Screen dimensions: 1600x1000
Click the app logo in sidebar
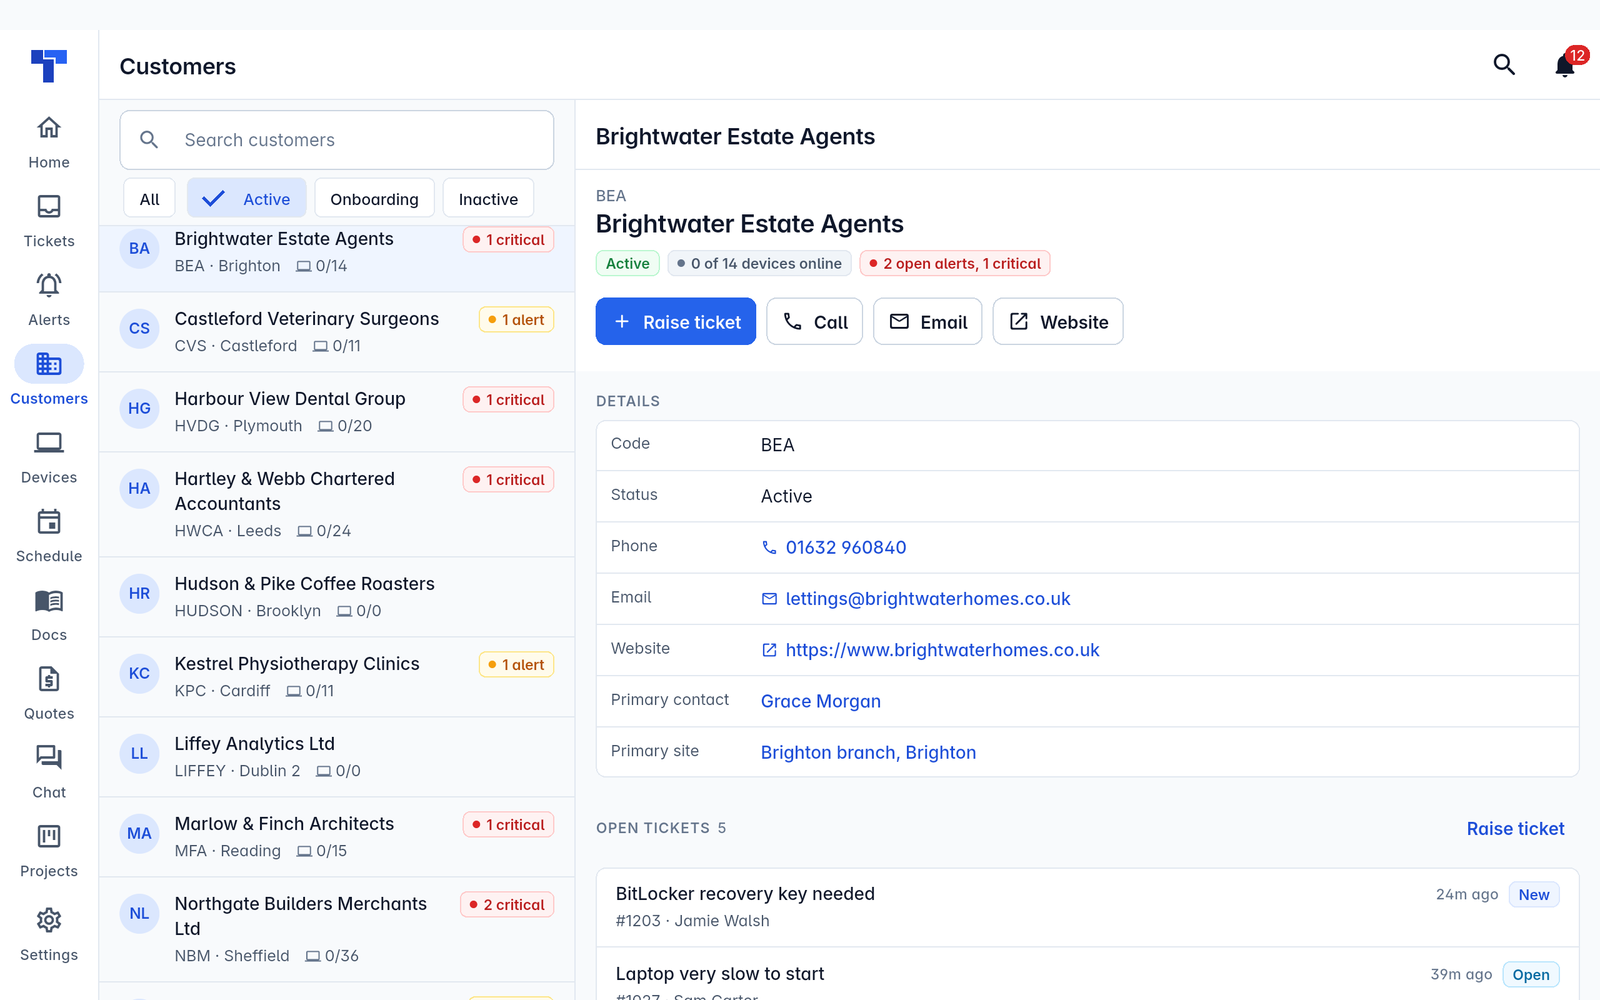point(49,66)
